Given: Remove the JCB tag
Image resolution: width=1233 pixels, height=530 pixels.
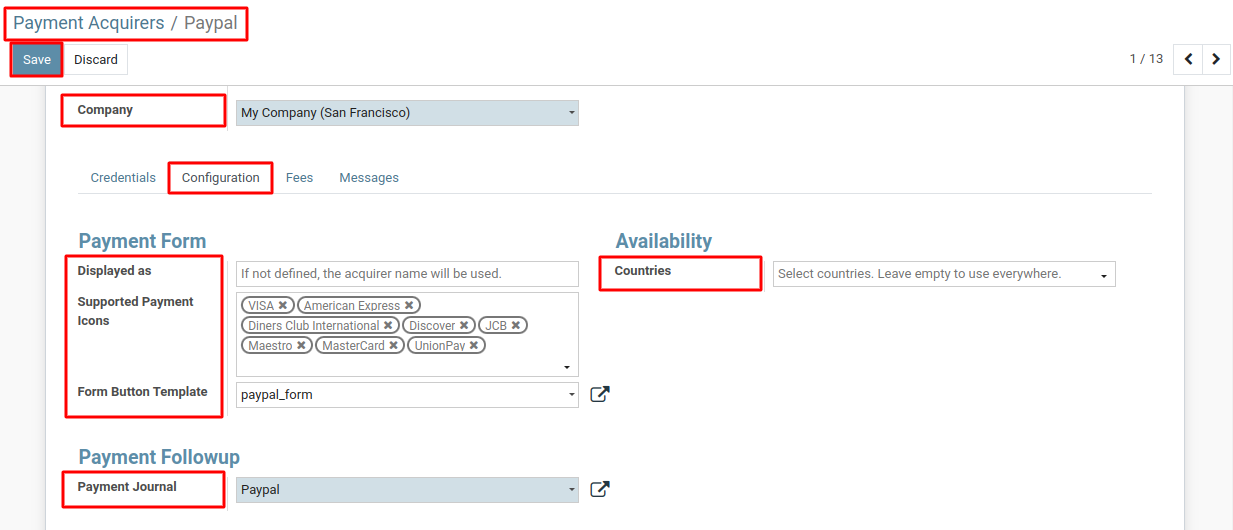Looking at the screenshot, I should [516, 326].
